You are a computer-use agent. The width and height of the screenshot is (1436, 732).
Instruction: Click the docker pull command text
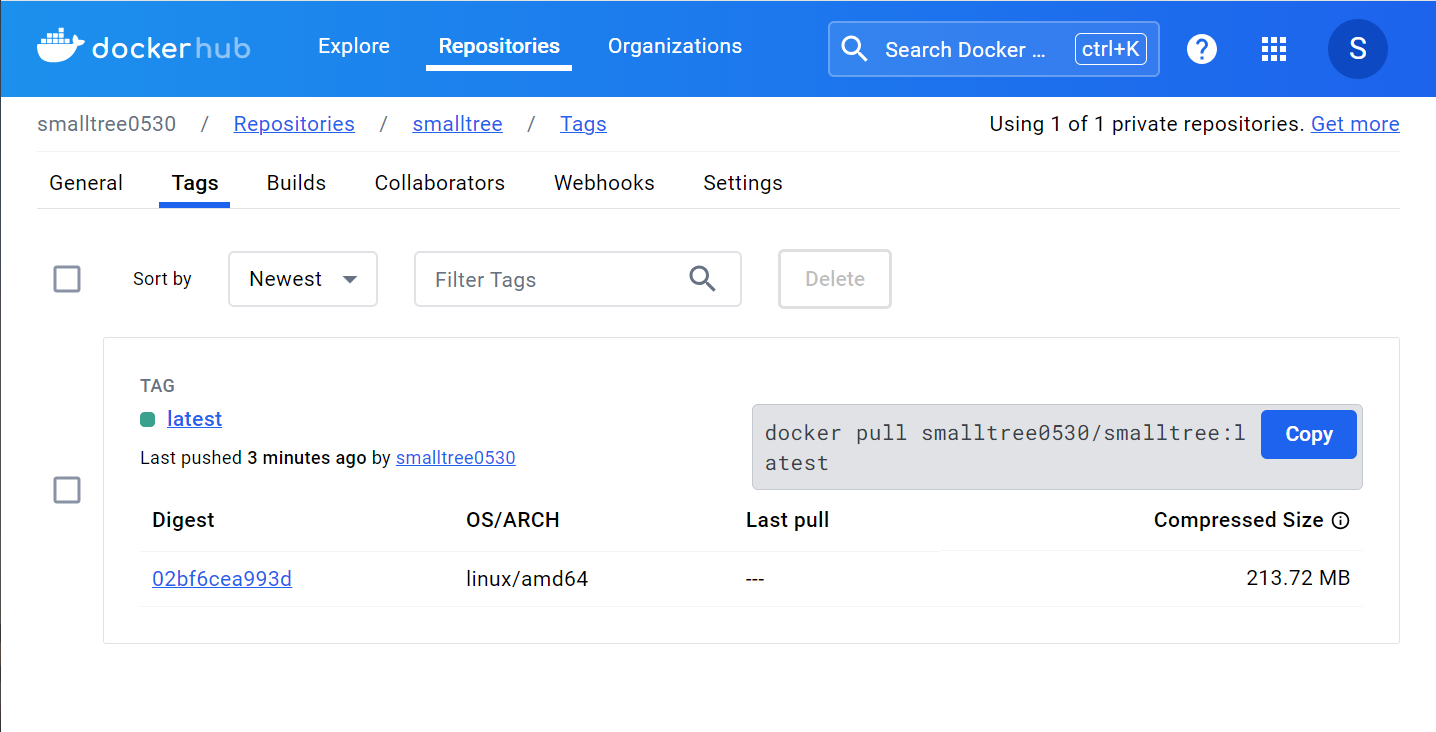[x=1005, y=448]
